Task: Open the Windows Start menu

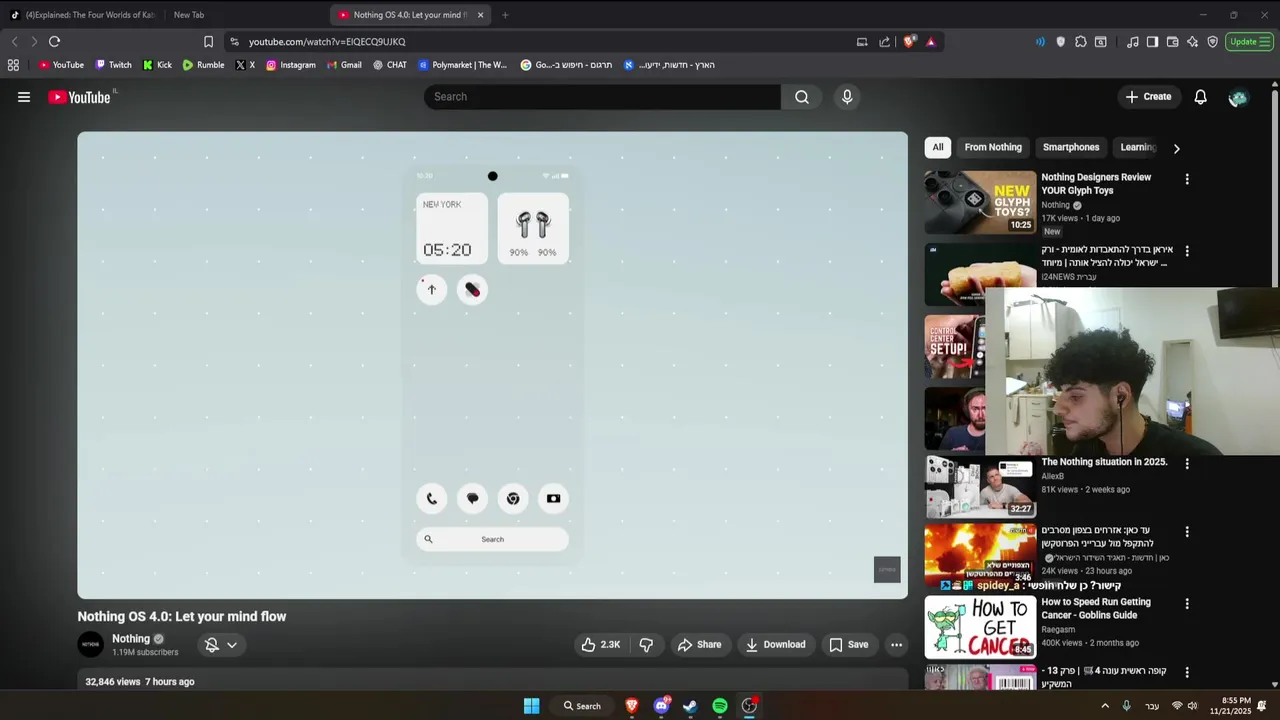Action: [532, 706]
